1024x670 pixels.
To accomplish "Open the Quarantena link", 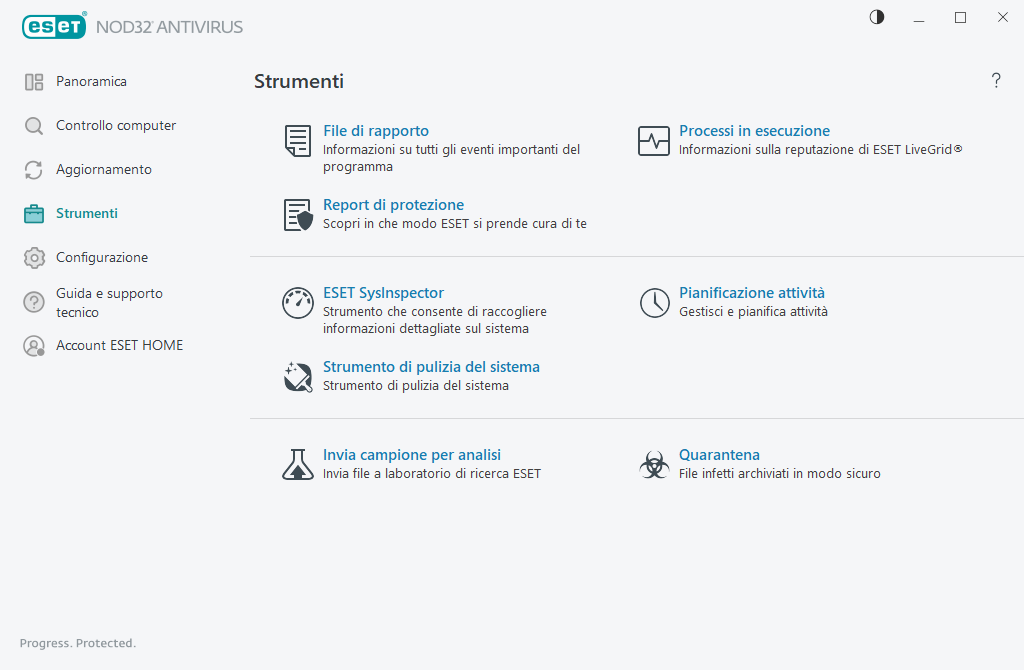I will (x=719, y=454).
